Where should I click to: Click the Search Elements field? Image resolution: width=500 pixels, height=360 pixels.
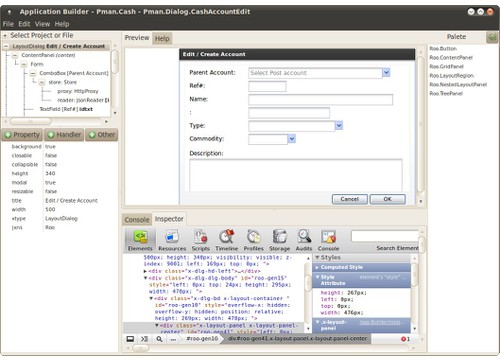pyautogui.click(x=384, y=236)
